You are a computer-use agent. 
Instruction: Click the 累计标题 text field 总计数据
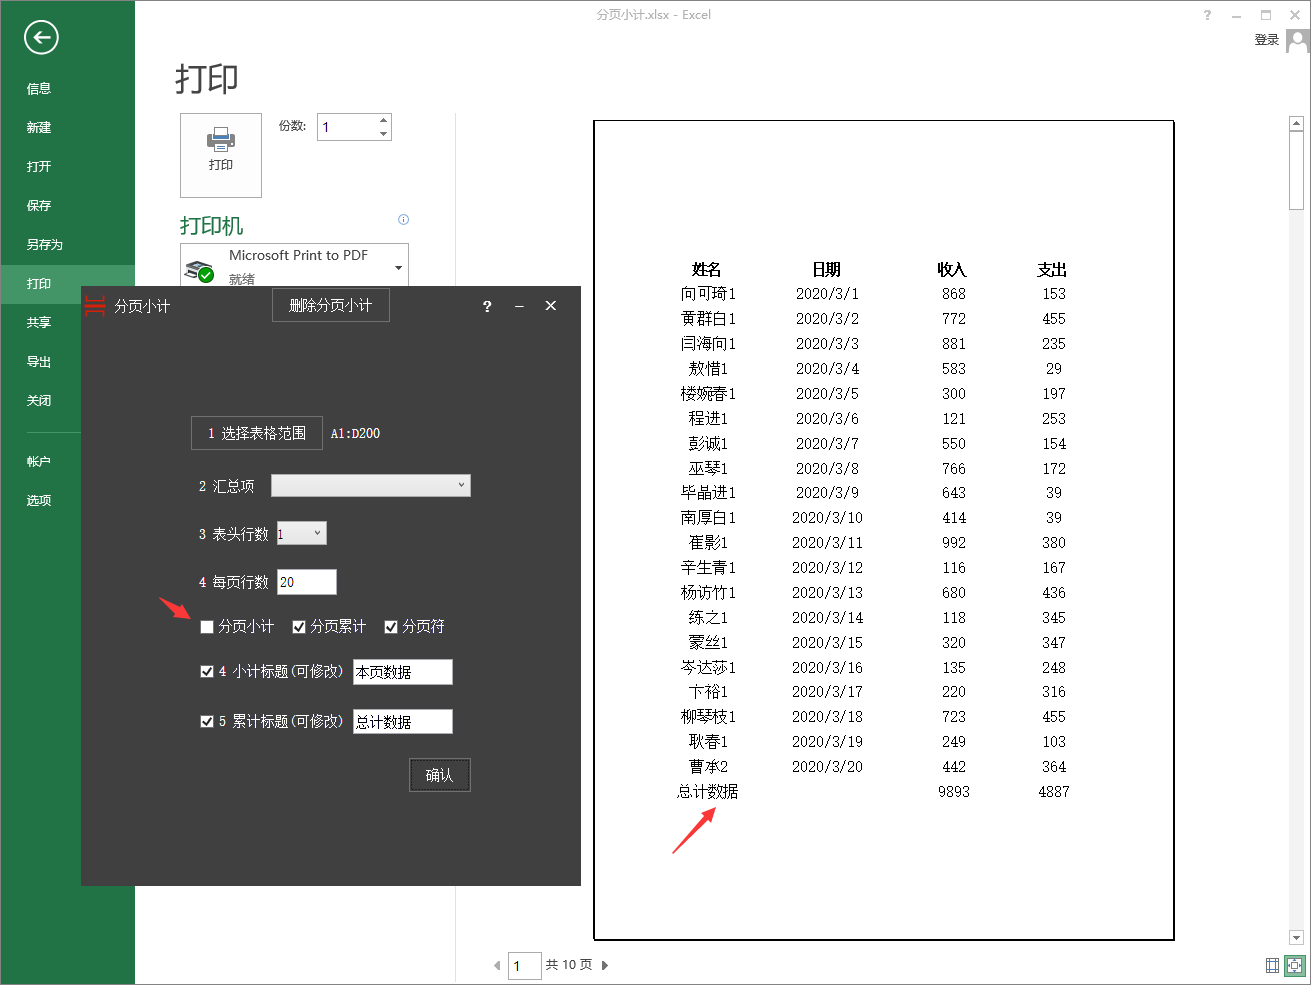(x=403, y=722)
